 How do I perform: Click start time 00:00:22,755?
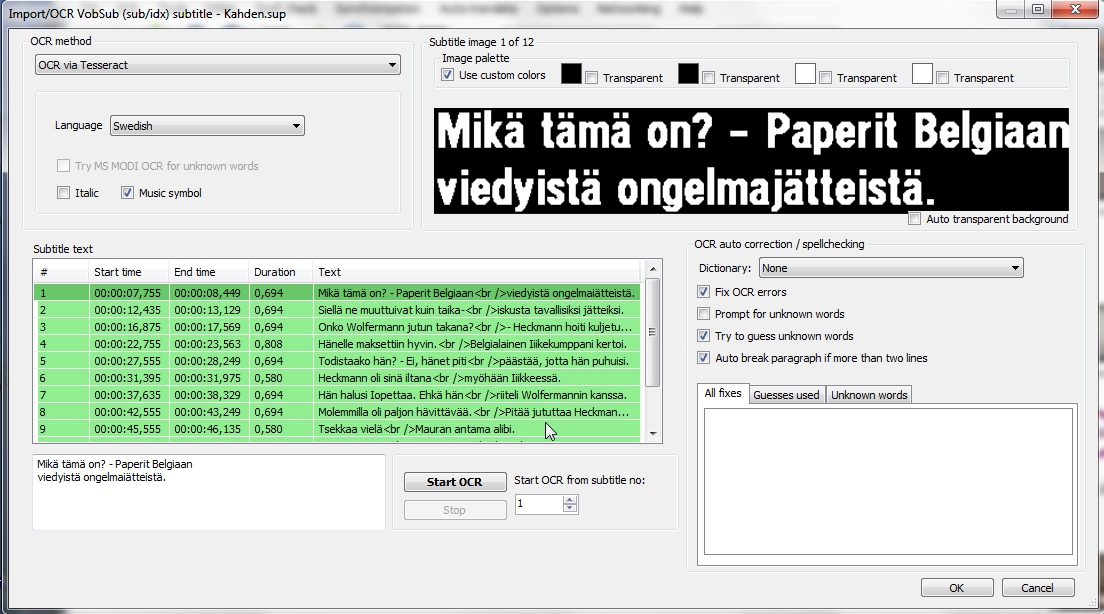127,344
